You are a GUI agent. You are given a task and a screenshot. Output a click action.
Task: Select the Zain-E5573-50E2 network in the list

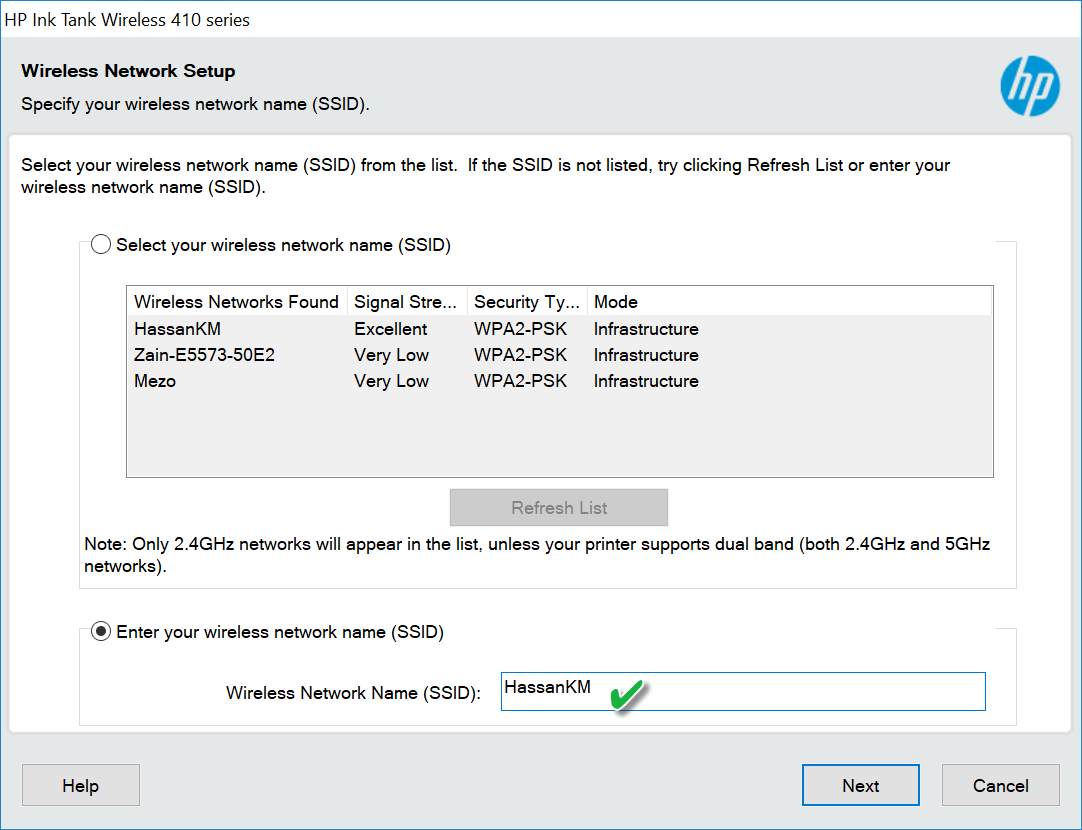(x=205, y=355)
